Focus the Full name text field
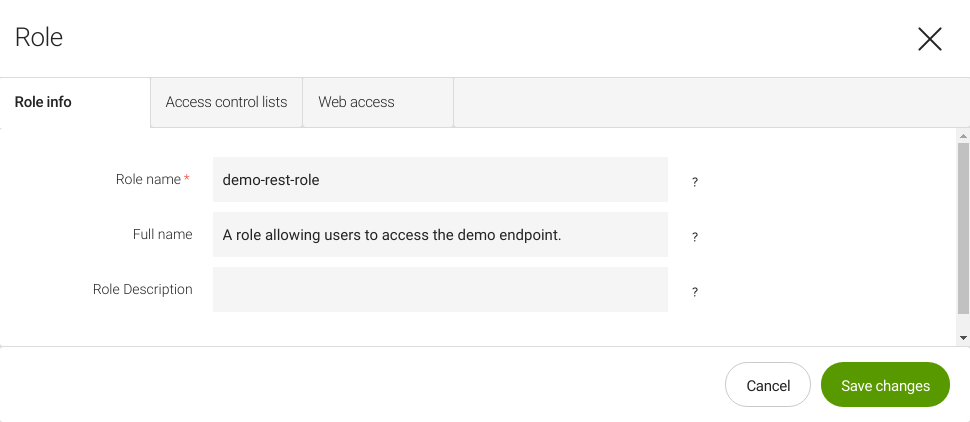 (x=440, y=235)
